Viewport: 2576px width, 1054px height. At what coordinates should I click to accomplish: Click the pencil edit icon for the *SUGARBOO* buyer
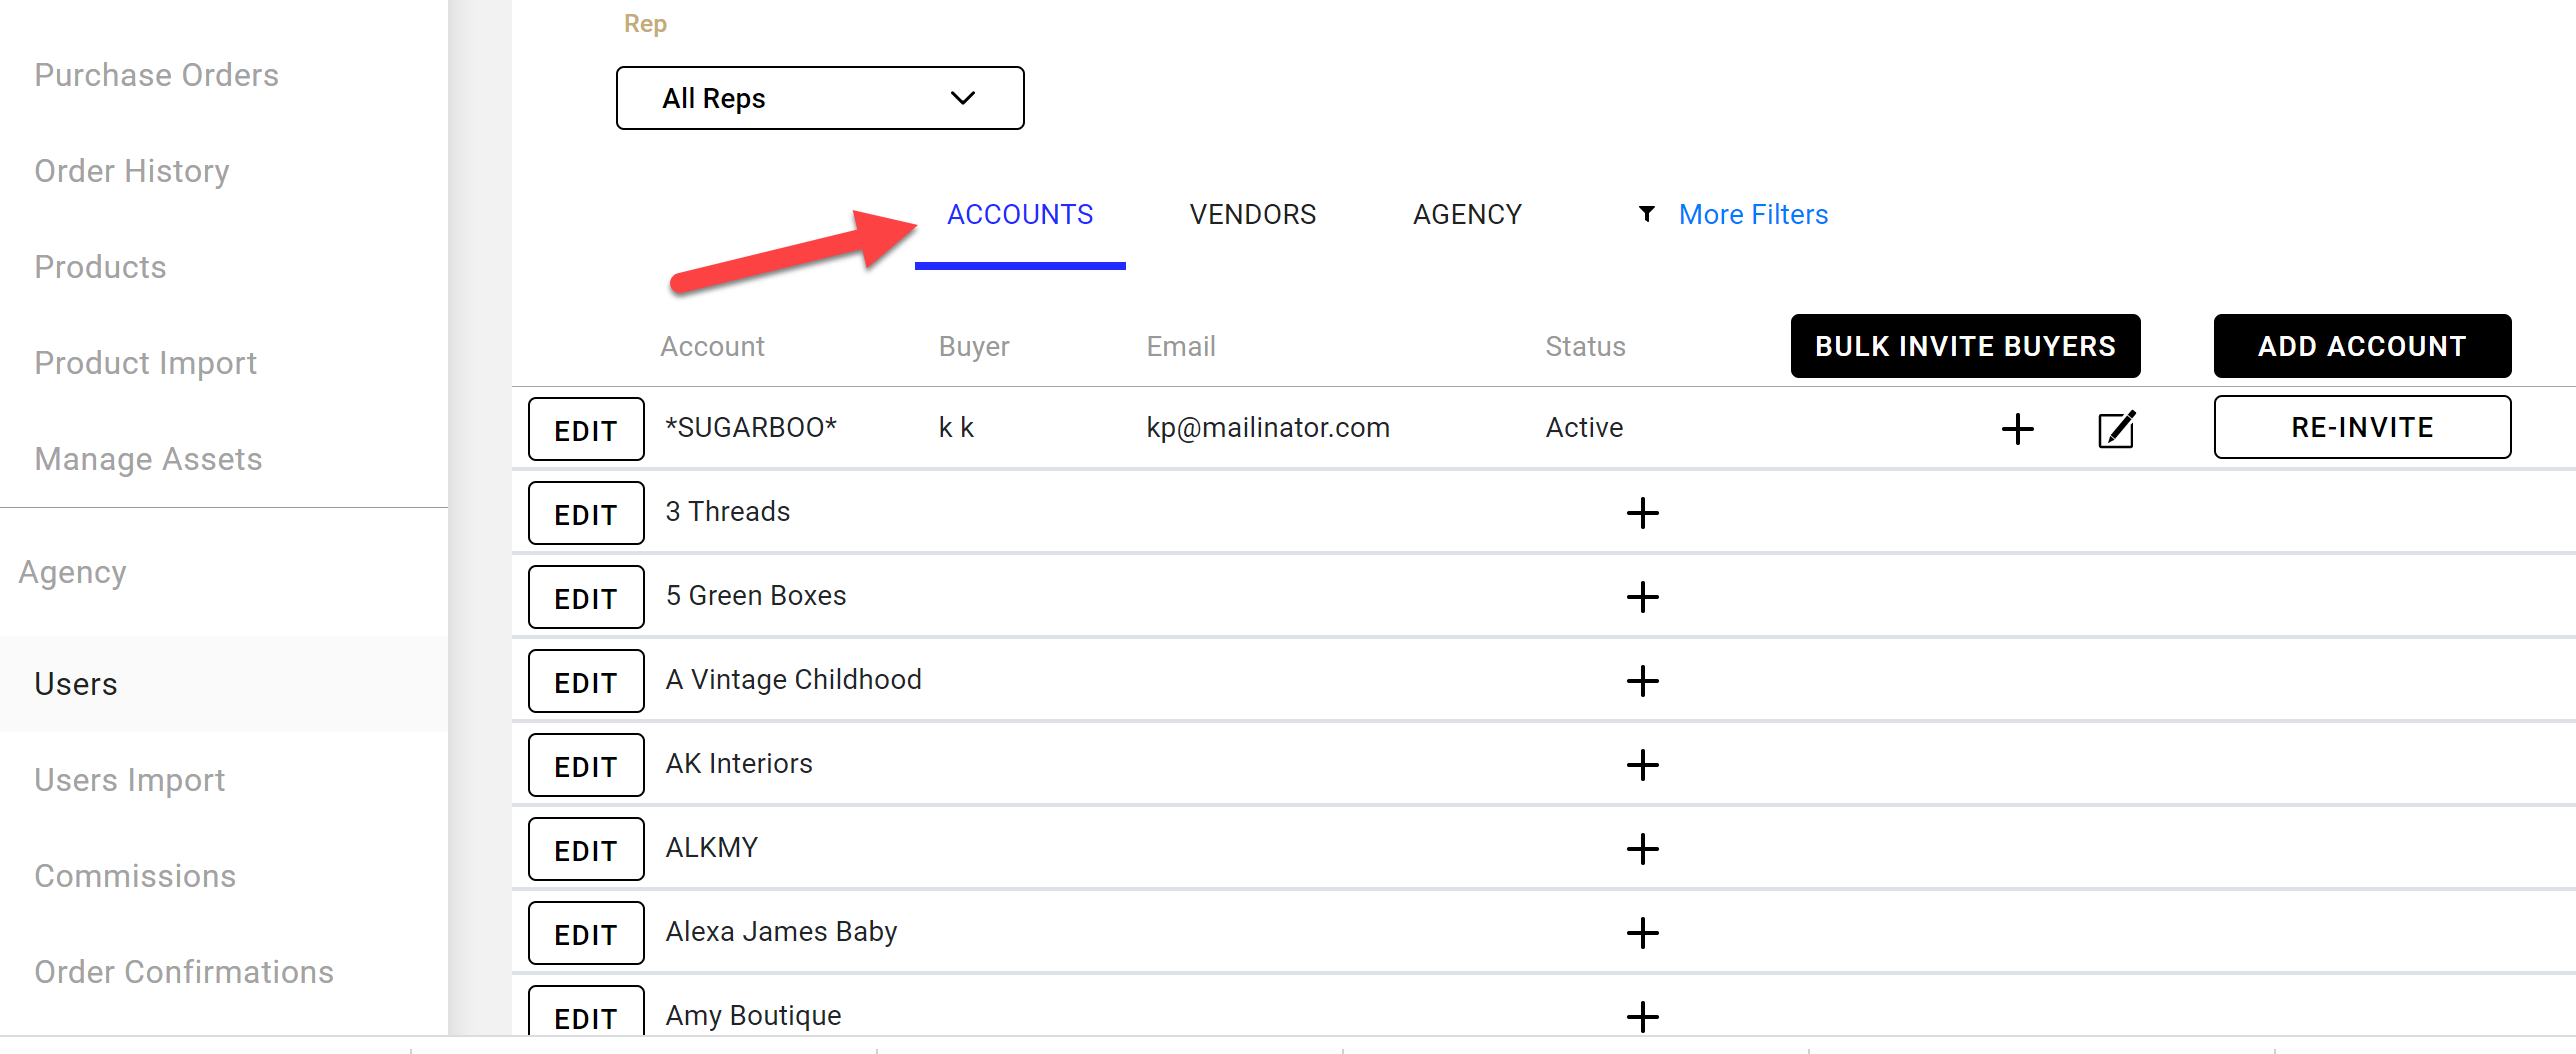2116,429
